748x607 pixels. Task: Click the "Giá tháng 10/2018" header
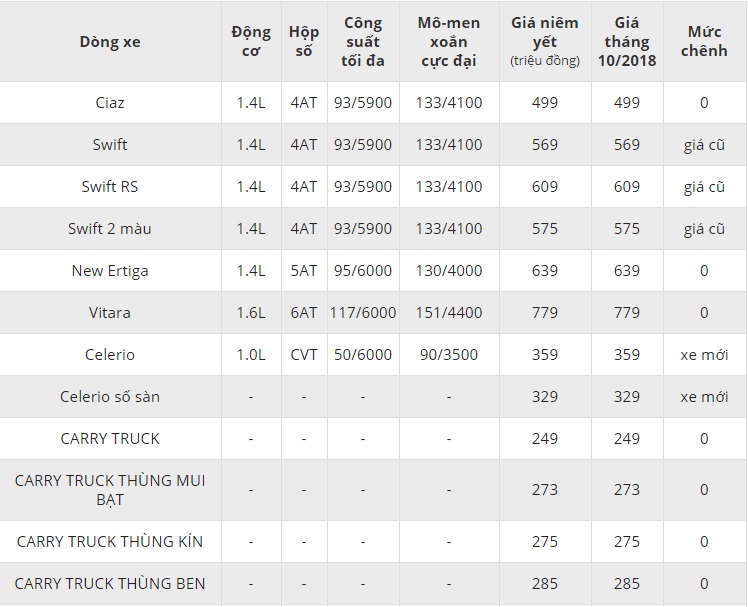click(627, 42)
